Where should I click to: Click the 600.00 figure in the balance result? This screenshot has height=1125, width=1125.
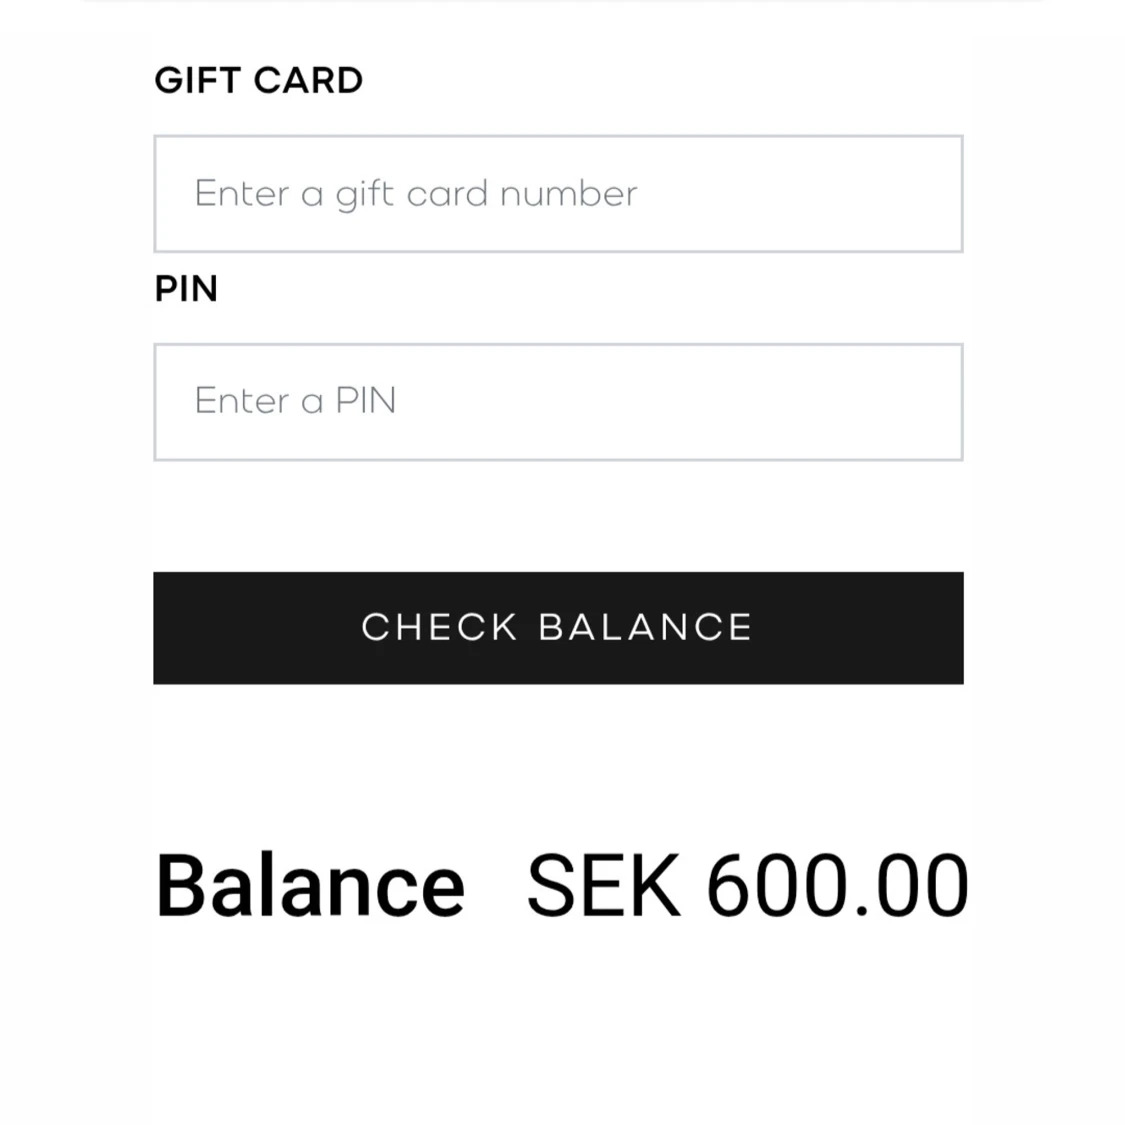838,884
